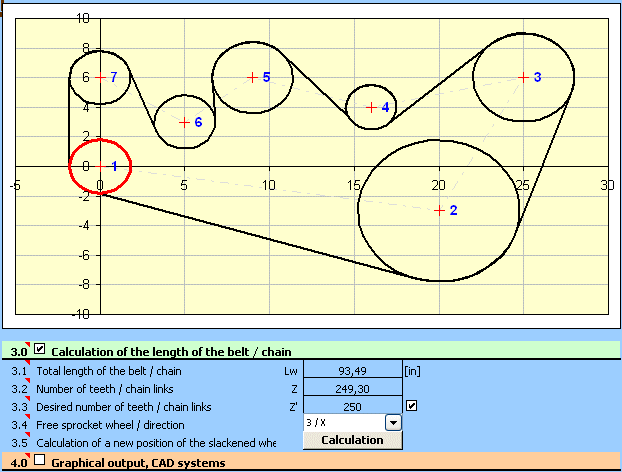
Task: Click the number of teeth Z value 249,30
Action: click(x=351, y=388)
